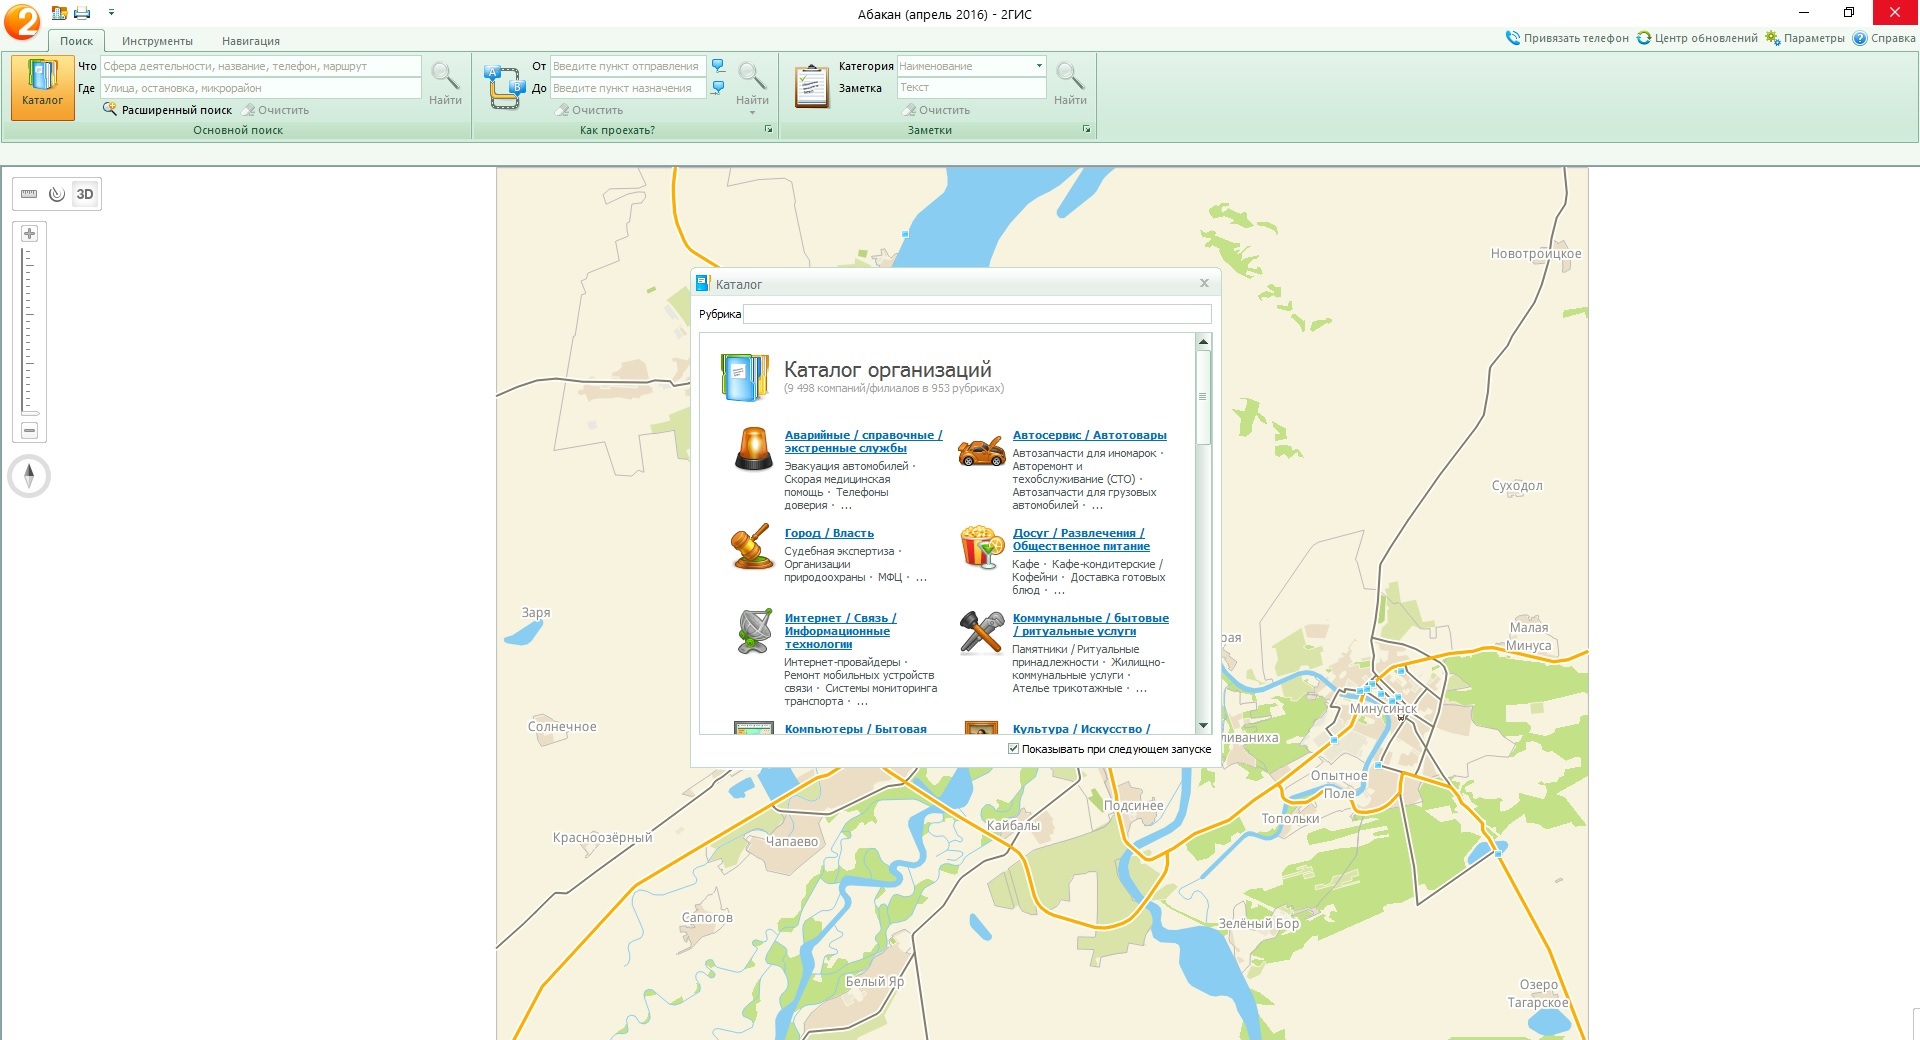Open the Как проехать group dialog launcher
The width and height of the screenshot is (1920, 1040).
click(x=768, y=130)
